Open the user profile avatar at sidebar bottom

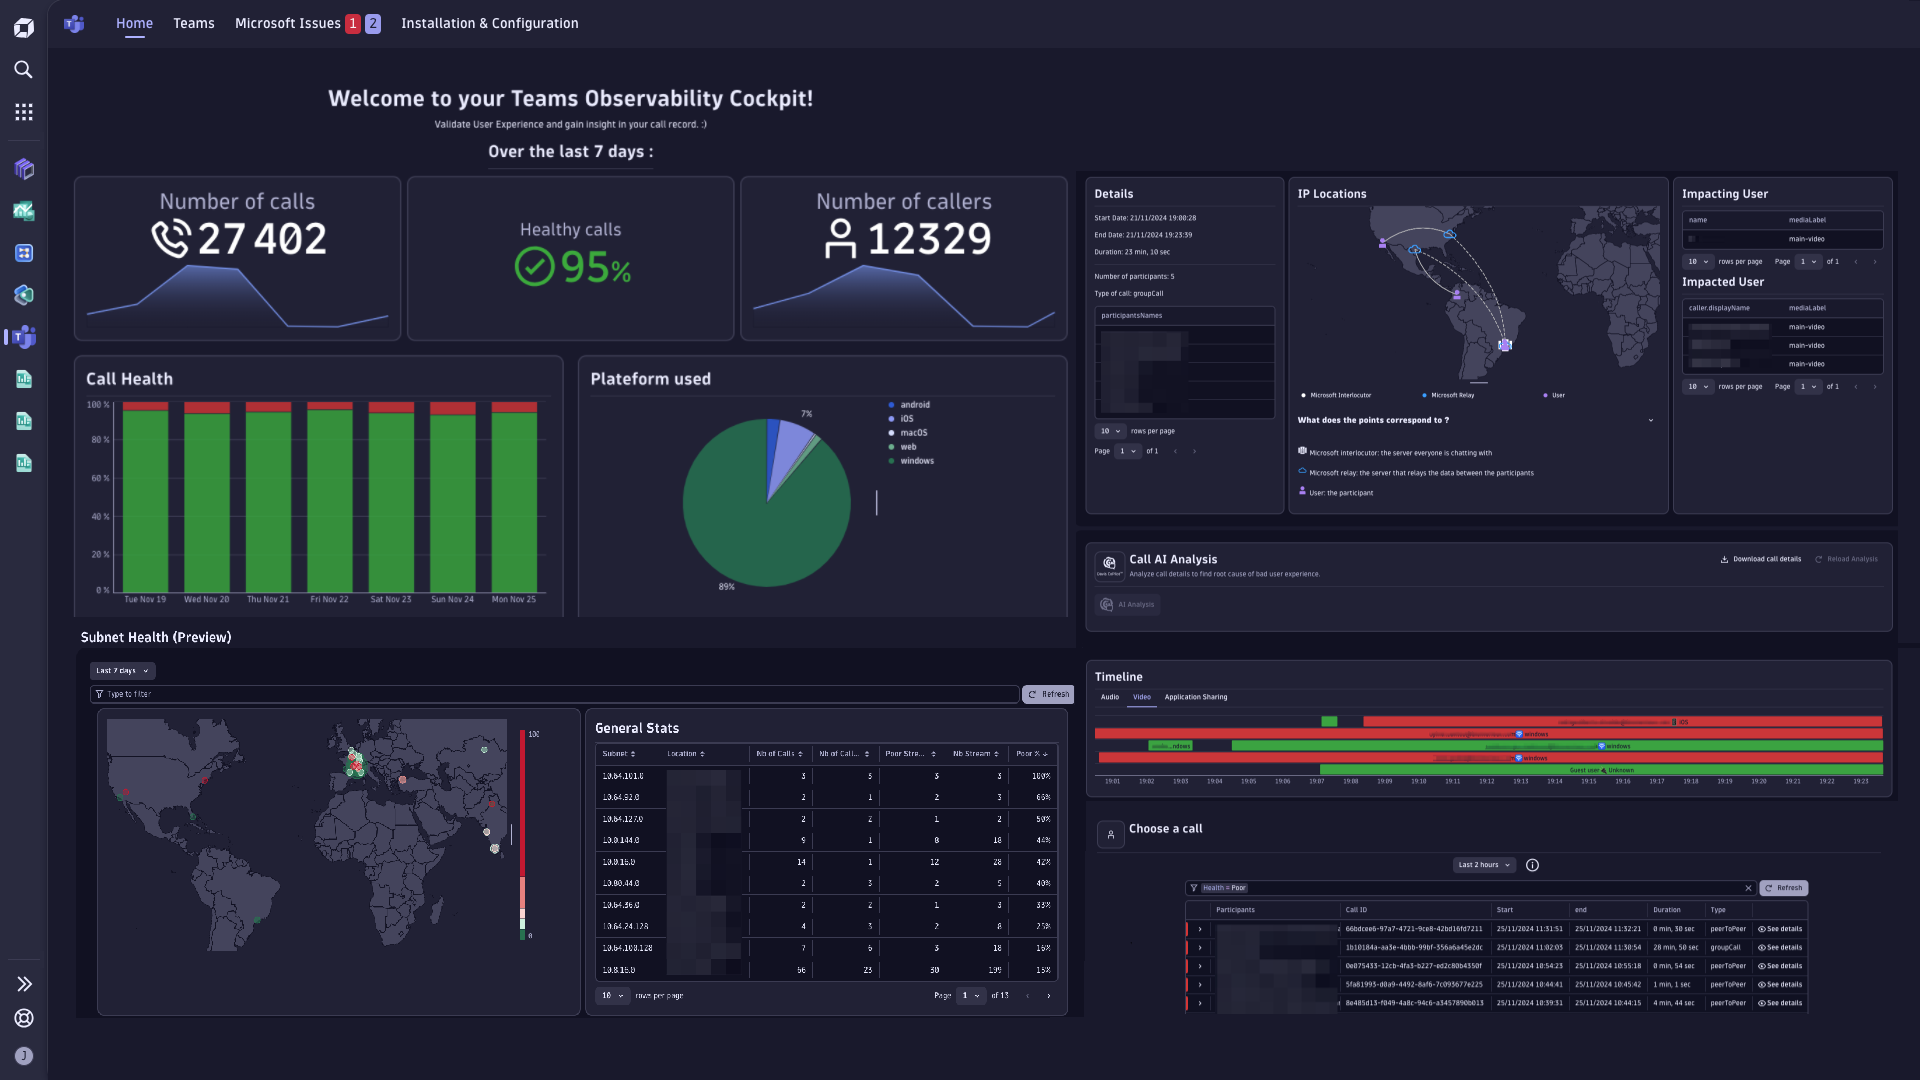point(23,1055)
